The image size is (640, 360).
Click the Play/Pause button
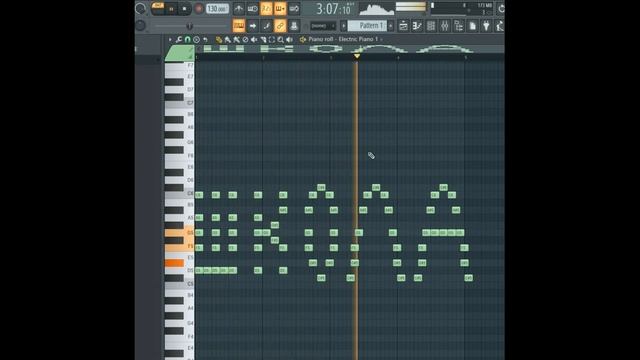click(171, 9)
